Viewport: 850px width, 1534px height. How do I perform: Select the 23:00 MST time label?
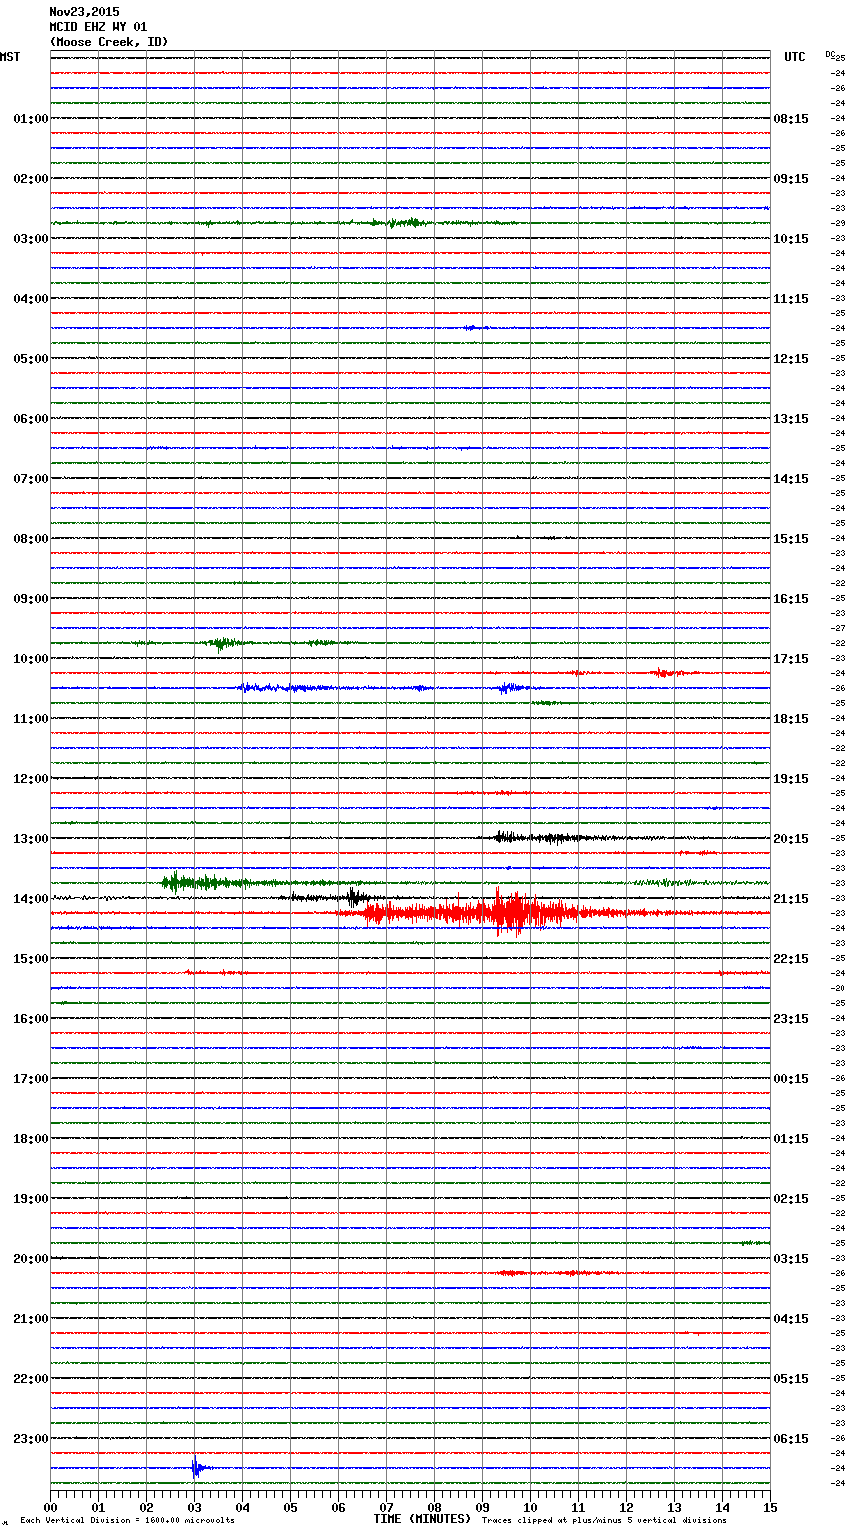30,1439
